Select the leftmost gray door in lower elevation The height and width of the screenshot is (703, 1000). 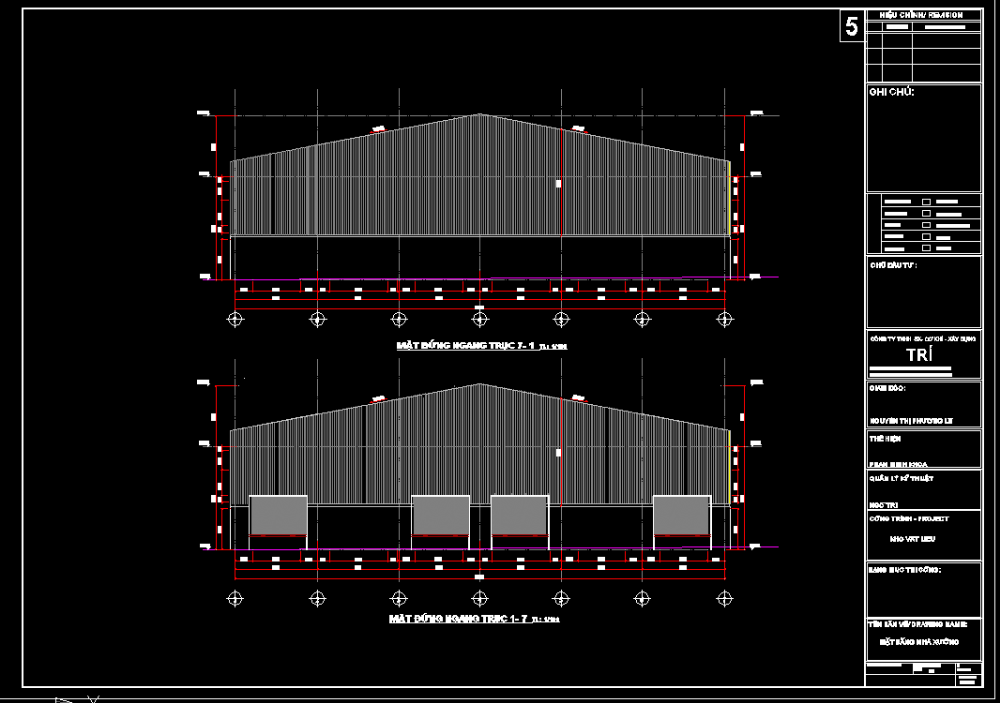click(278, 515)
